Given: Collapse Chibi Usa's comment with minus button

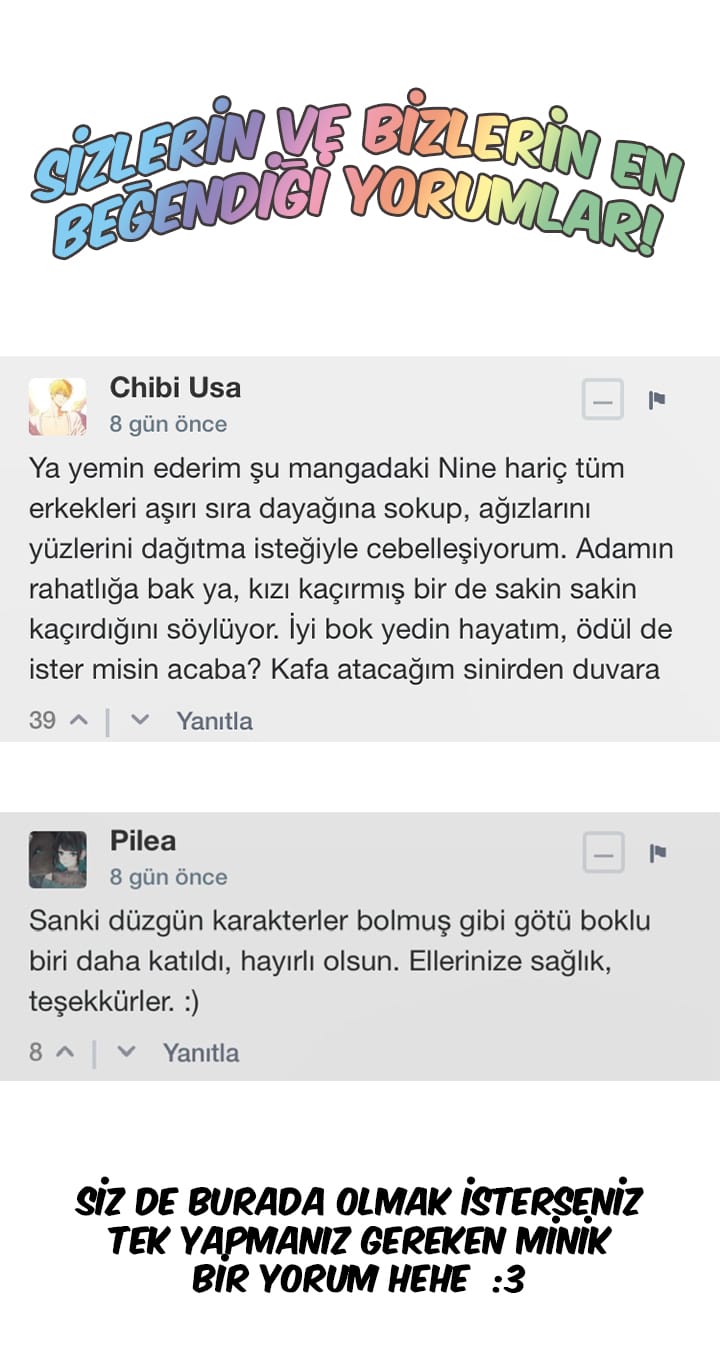Looking at the screenshot, I should pyautogui.click(x=603, y=402).
